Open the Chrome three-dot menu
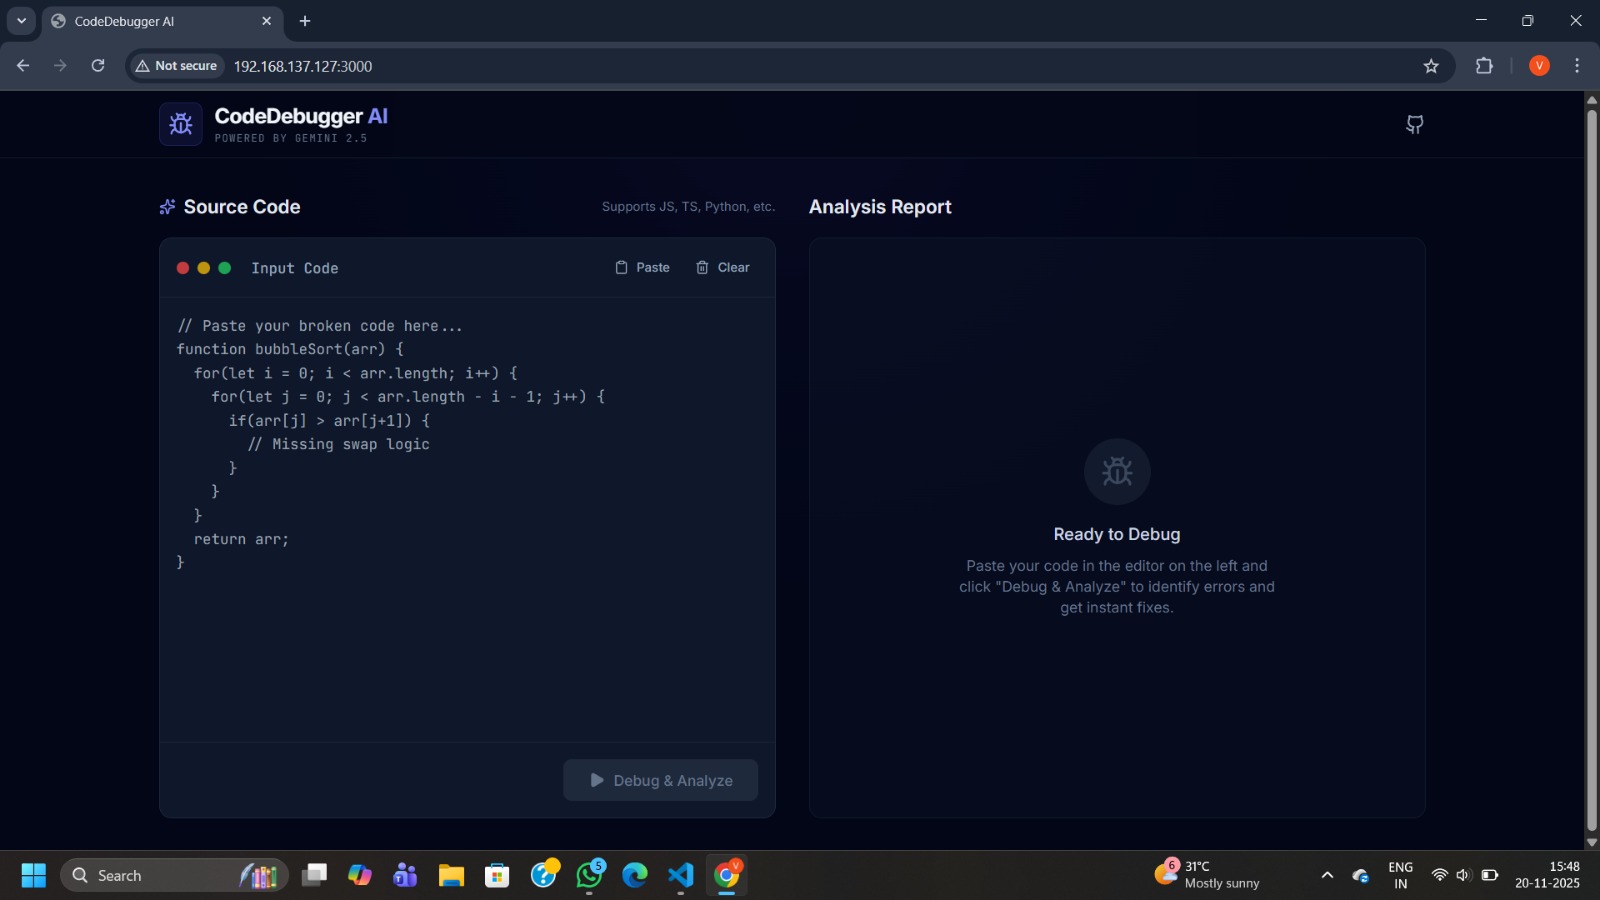Image resolution: width=1600 pixels, height=900 pixels. (1577, 65)
